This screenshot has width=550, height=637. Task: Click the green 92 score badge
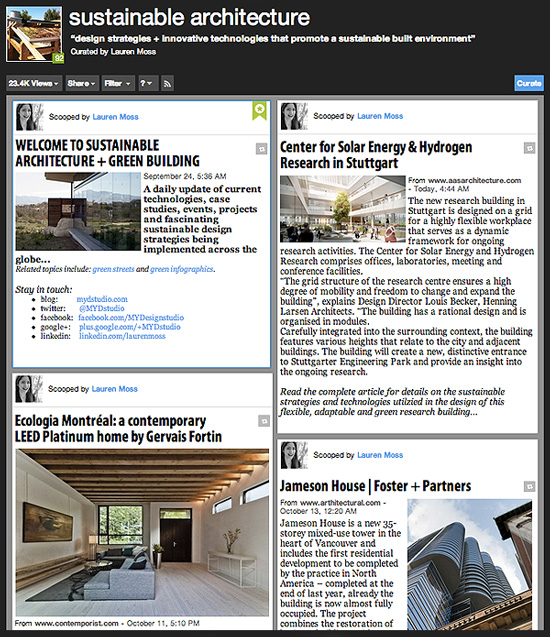tap(59, 58)
